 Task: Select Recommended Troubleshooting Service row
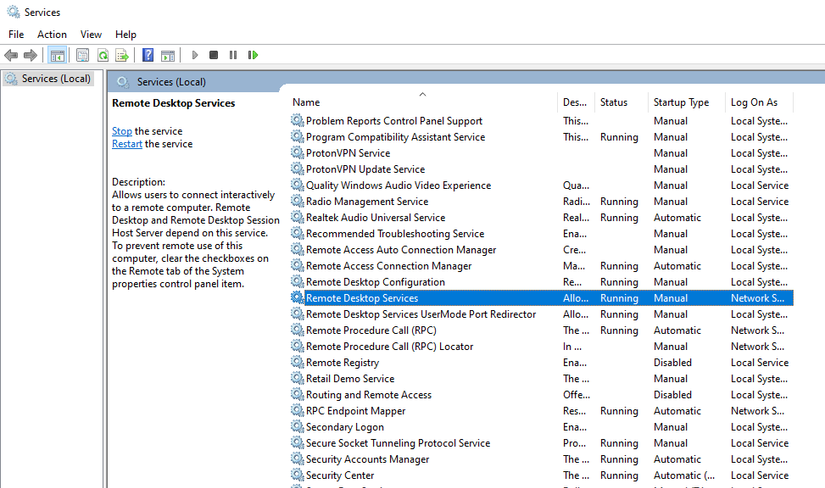(541, 233)
